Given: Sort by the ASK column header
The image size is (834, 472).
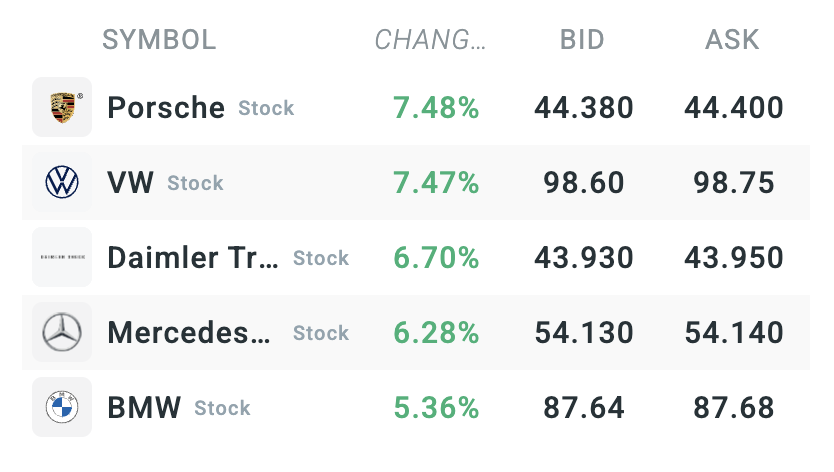Looking at the screenshot, I should pos(732,40).
